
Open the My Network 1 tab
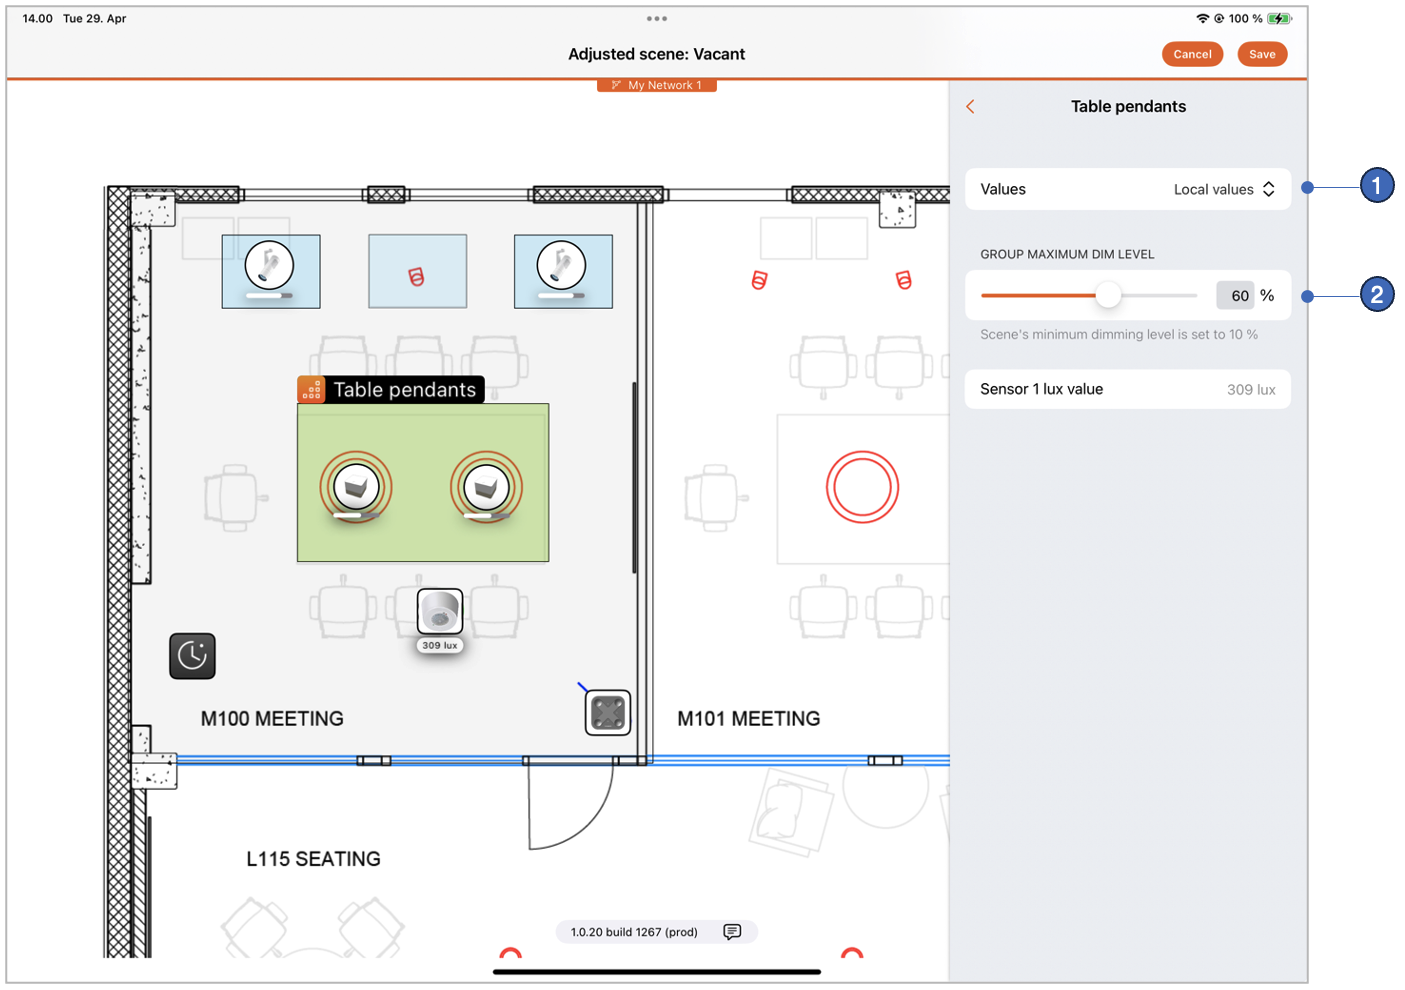(657, 85)
